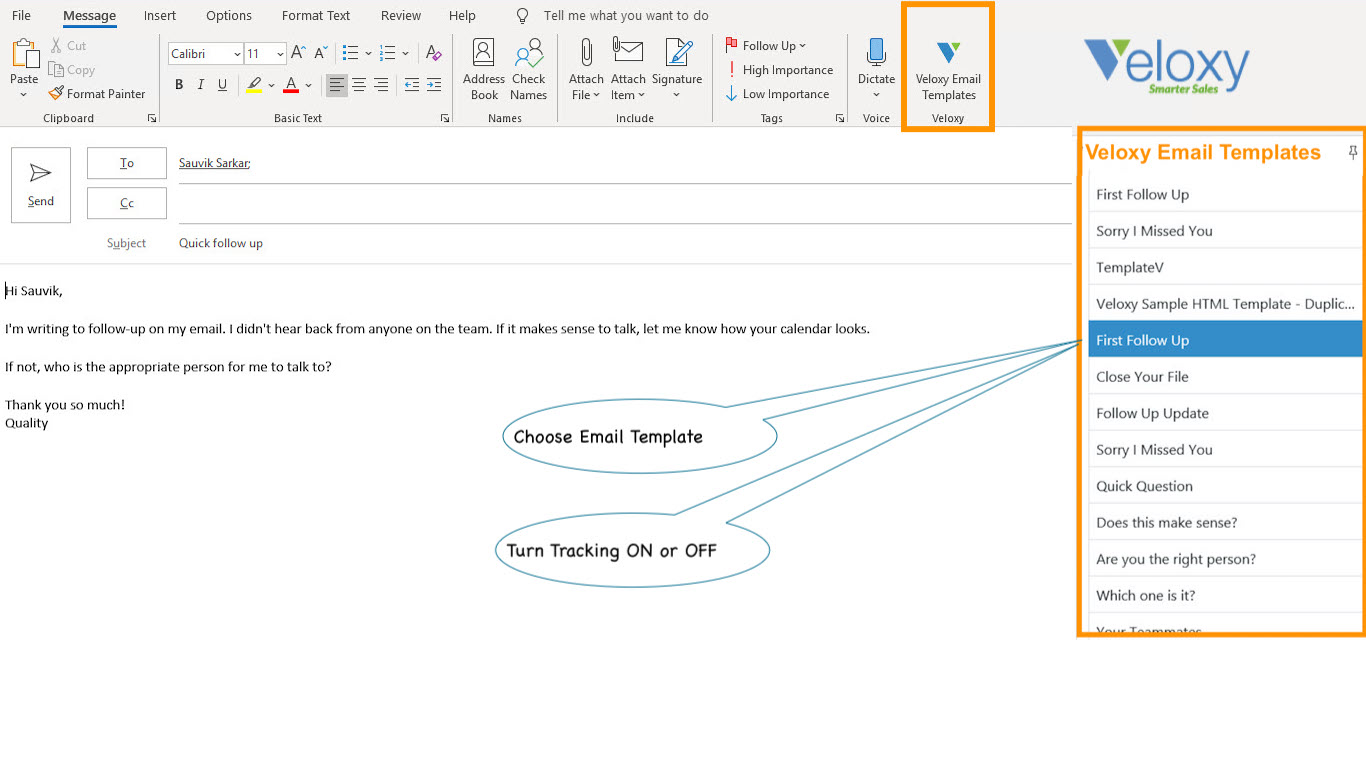This screenshot has width=1366, height=768.
Task: Increase the paragraph indent
Action: 434,85
